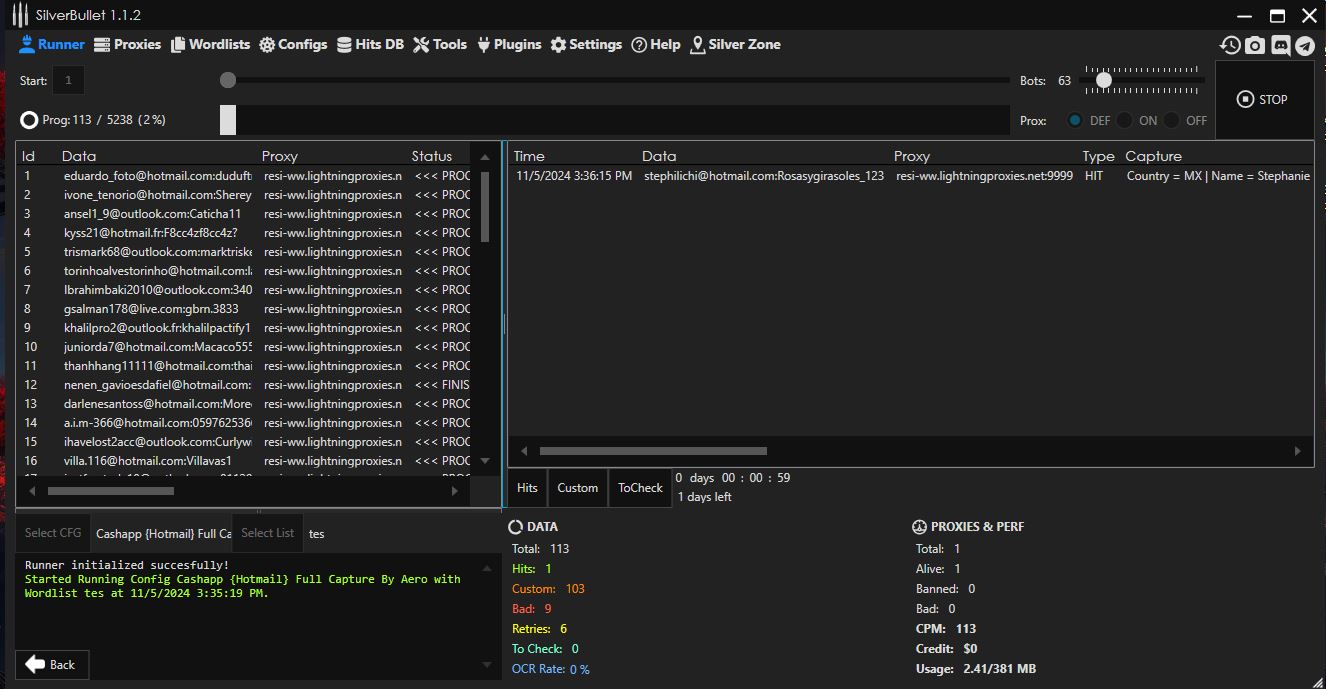Viewport: 1326px width, 689px height.
Task: Click the Status column header
Action: tap(432, 156)
